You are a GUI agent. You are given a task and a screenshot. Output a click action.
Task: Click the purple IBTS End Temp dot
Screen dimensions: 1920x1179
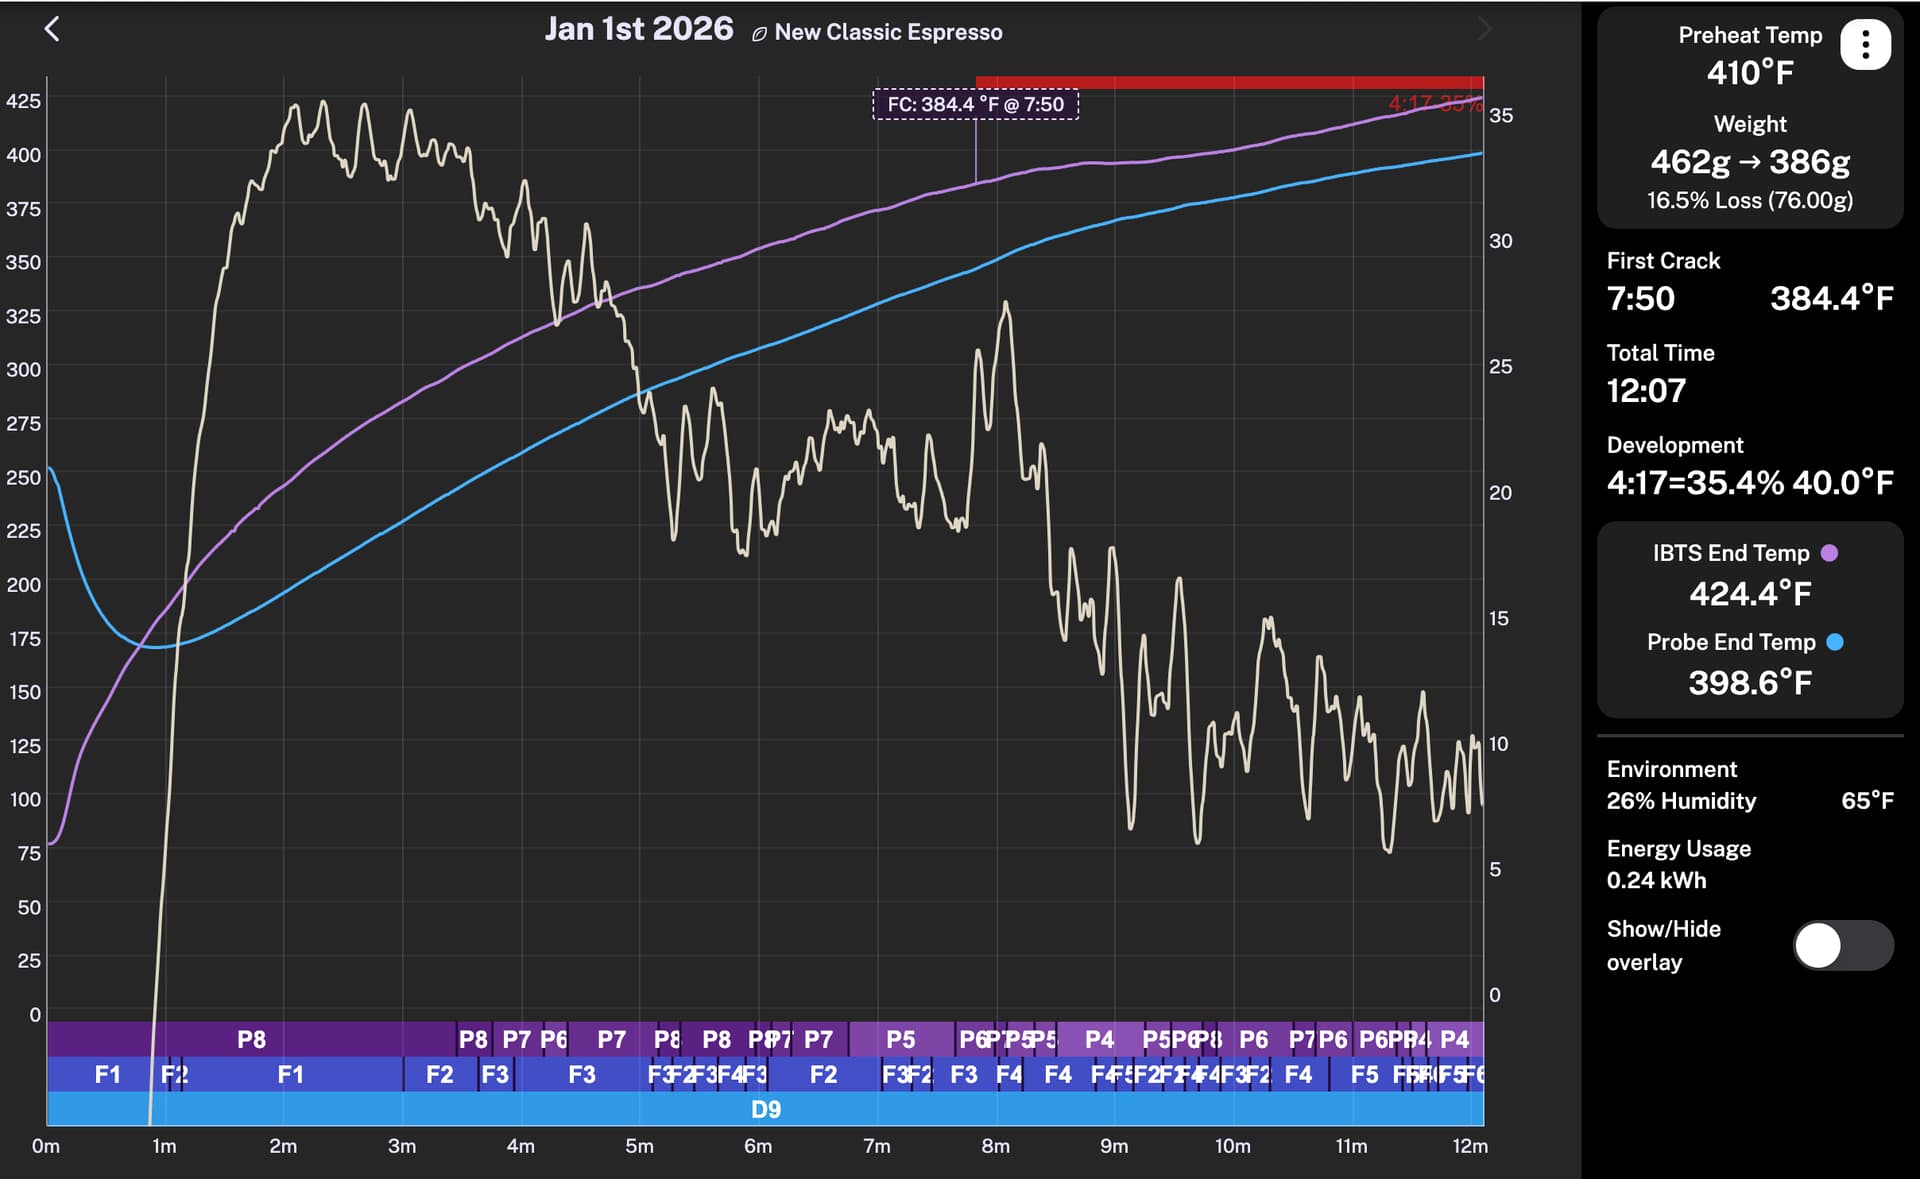point(1829,553)
